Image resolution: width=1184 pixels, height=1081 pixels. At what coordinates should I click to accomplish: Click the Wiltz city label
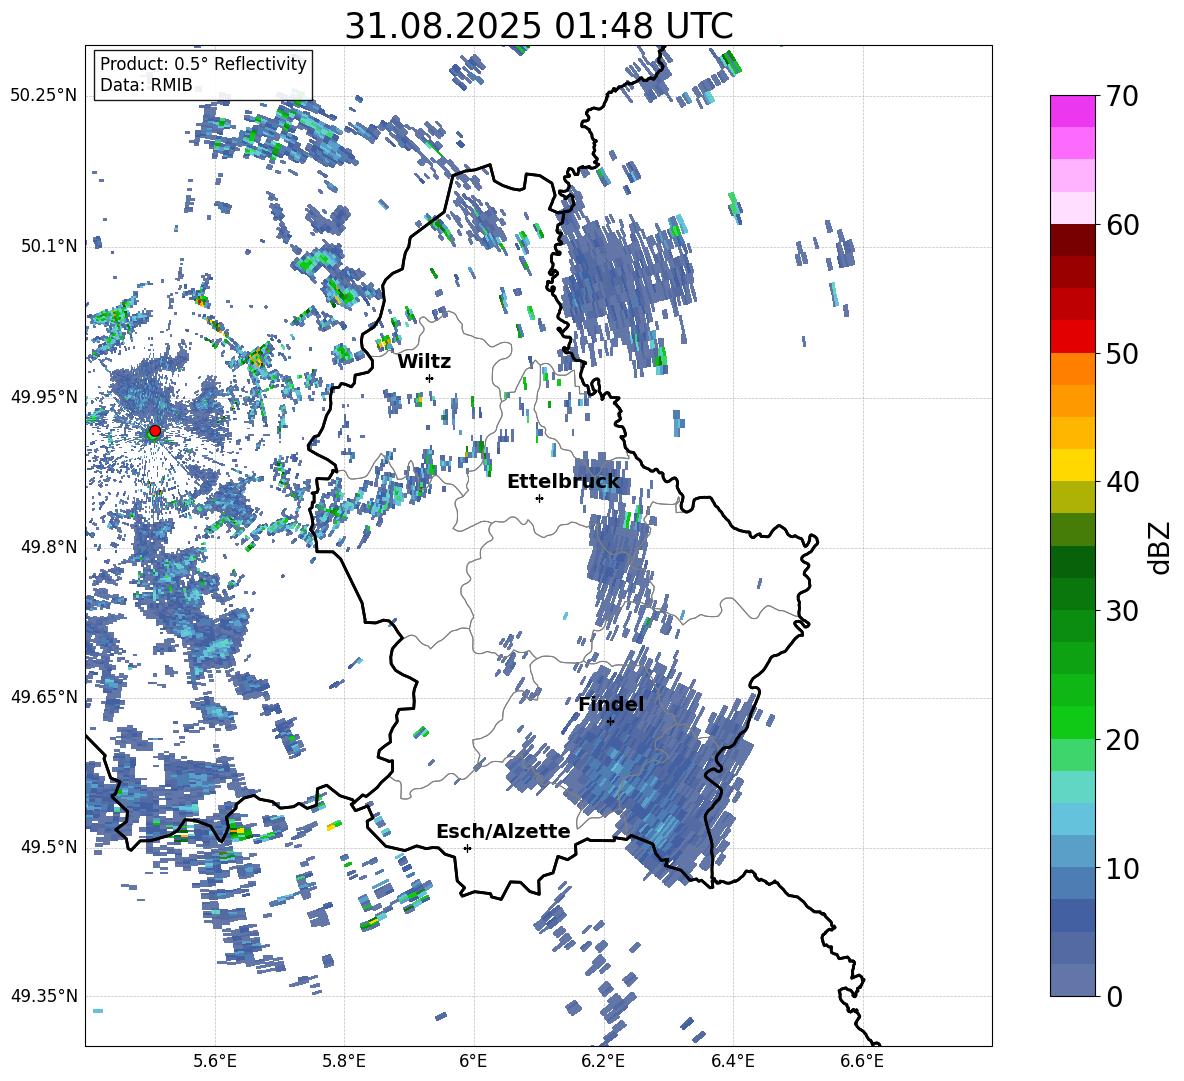tap(424, 362)
